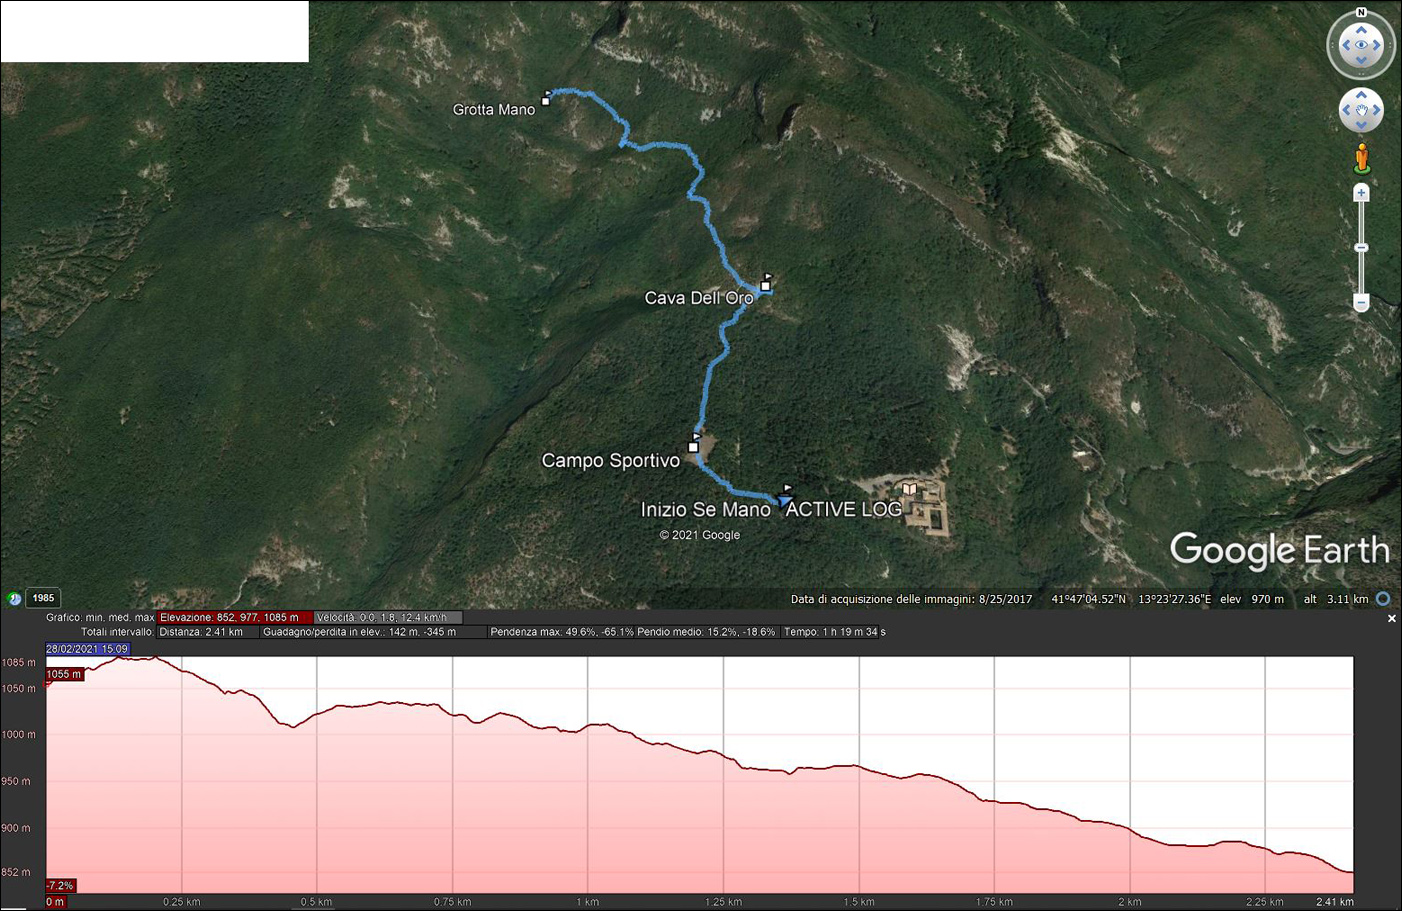Click move-left arrow on hand joystick
The height and width of the screenshot is (911, 1402).
click(1347, 110)
